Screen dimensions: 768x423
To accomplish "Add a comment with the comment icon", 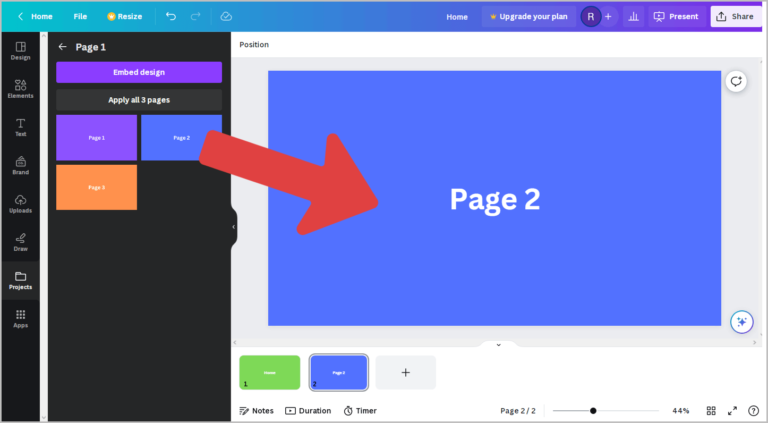I will click(x=736, y=81).
